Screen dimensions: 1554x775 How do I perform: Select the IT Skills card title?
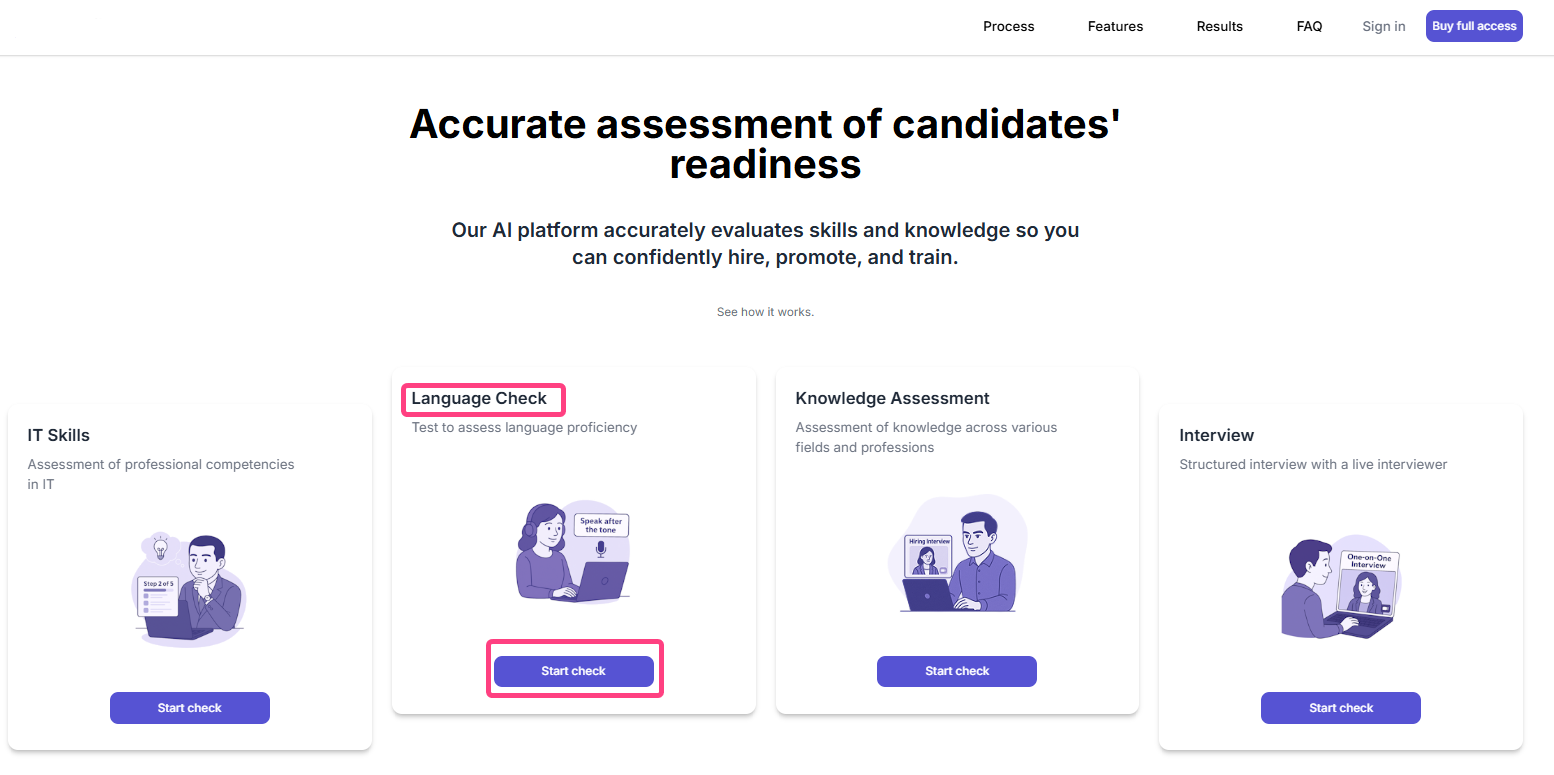[x=59, y=435]
